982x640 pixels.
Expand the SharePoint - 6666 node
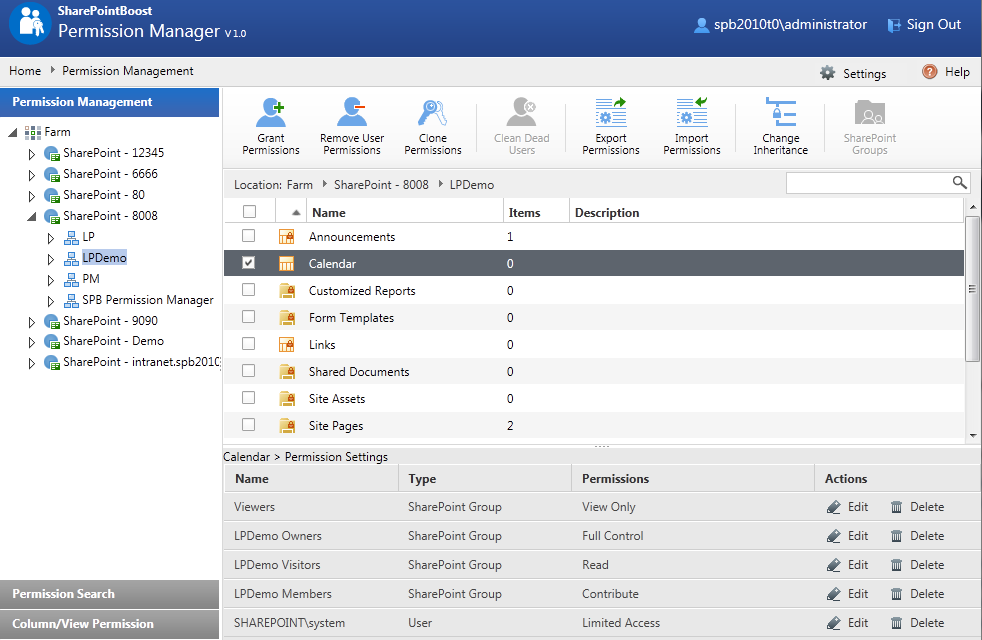[31, 175]
